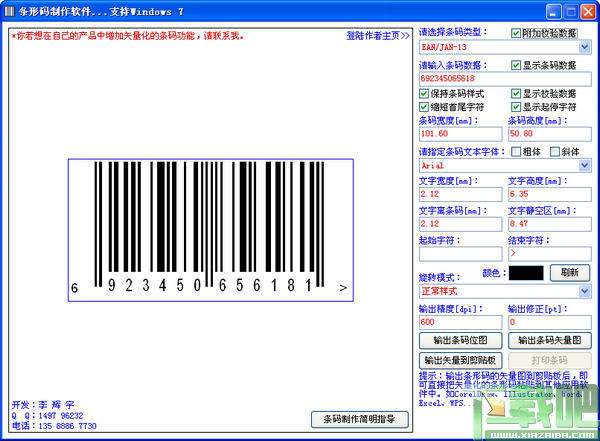Click the red notice text about 矢量化的条码功能
This screenshot has height=441, width=600.
(128, 36)
